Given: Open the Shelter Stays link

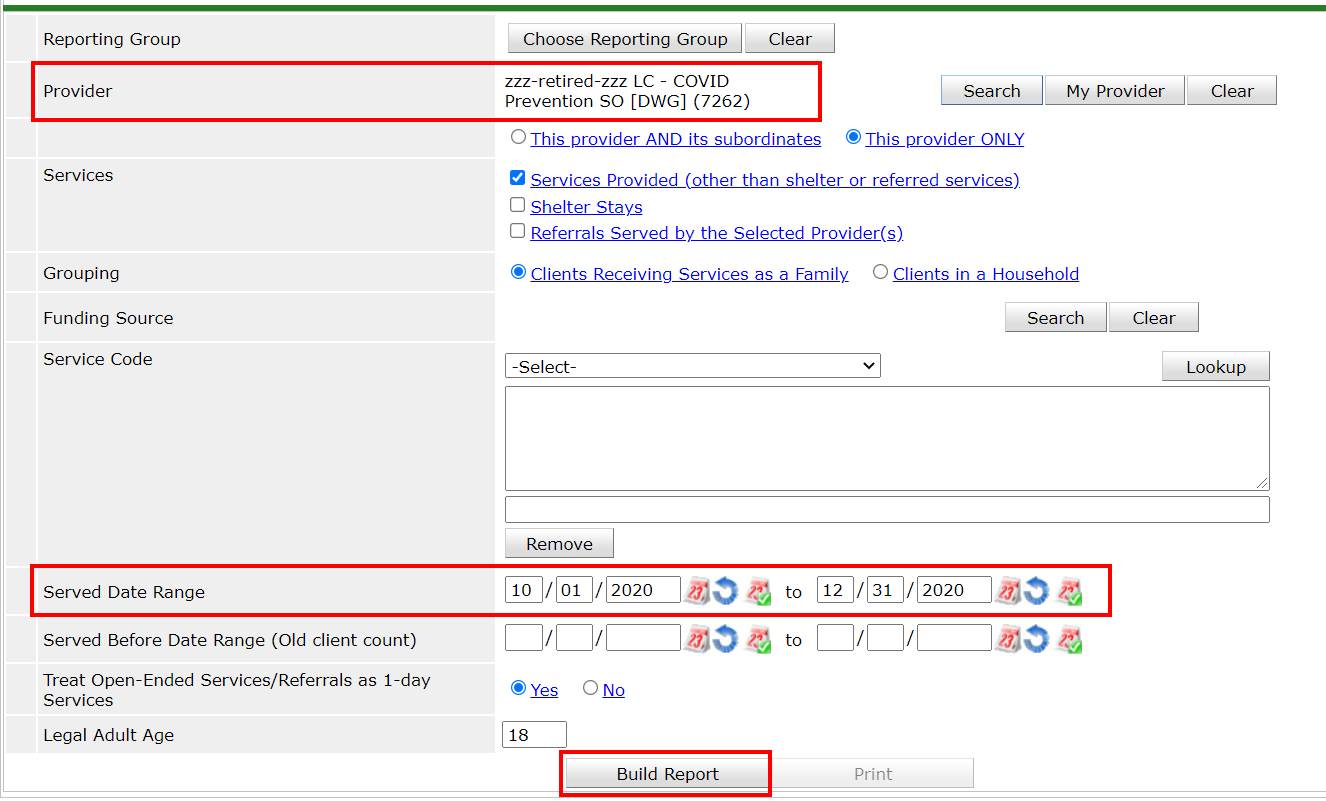Looking at the screenshot, I should pos(586,207).
